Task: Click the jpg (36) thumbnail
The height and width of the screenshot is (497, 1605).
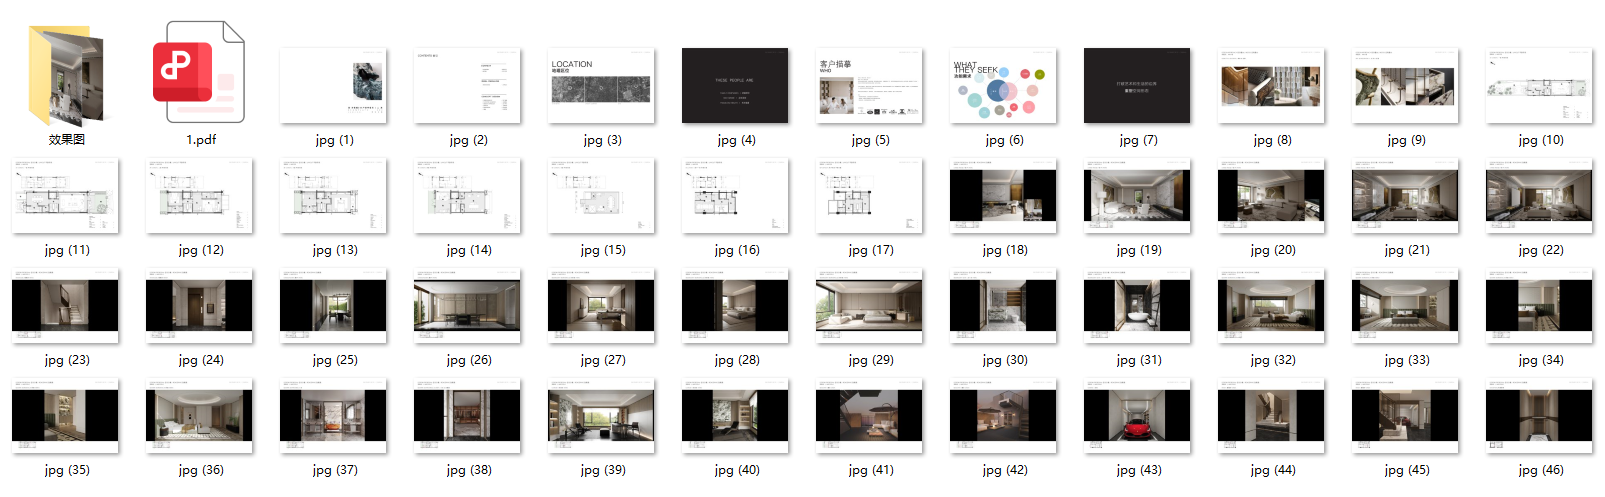Action: (x=199, y=416)
